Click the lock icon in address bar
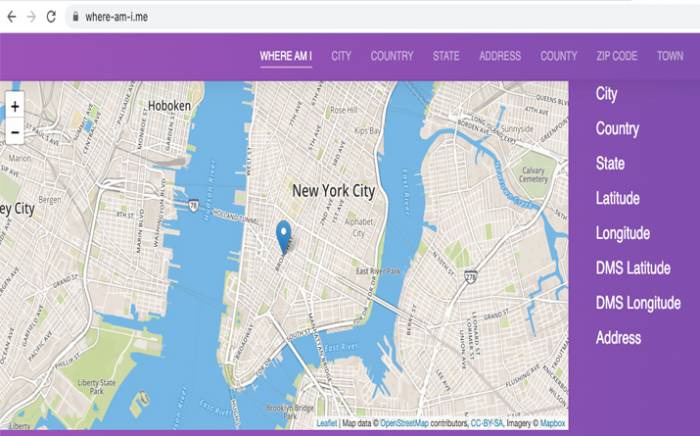 coord(75,17)
